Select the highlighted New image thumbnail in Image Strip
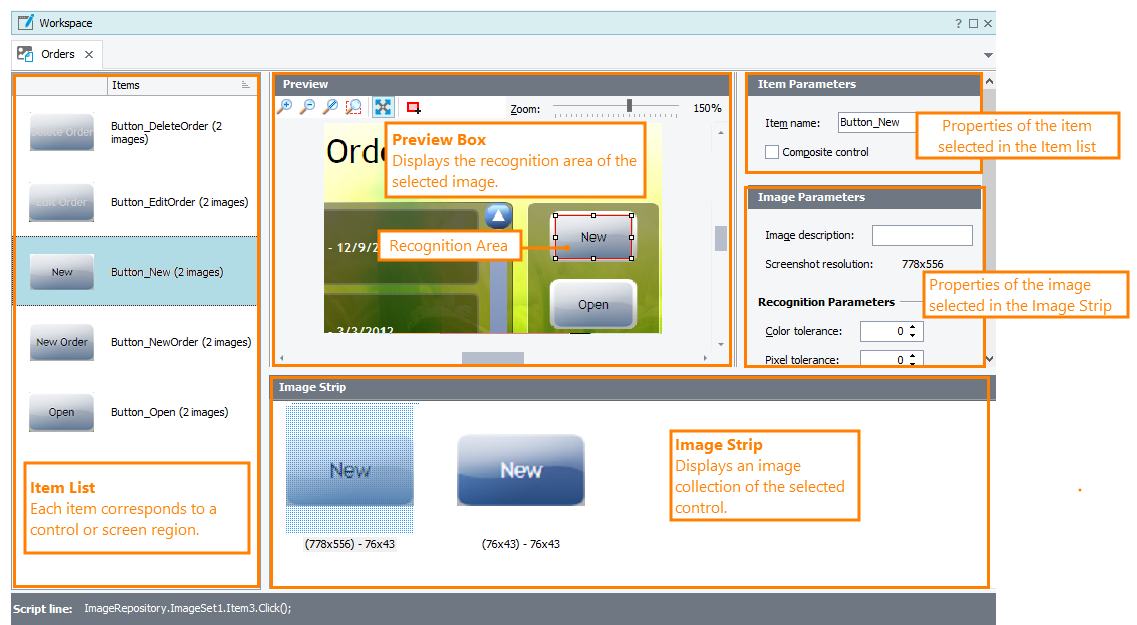This screenshot has width=1137, height=625. pyautogui.click(x=350, y=468)
